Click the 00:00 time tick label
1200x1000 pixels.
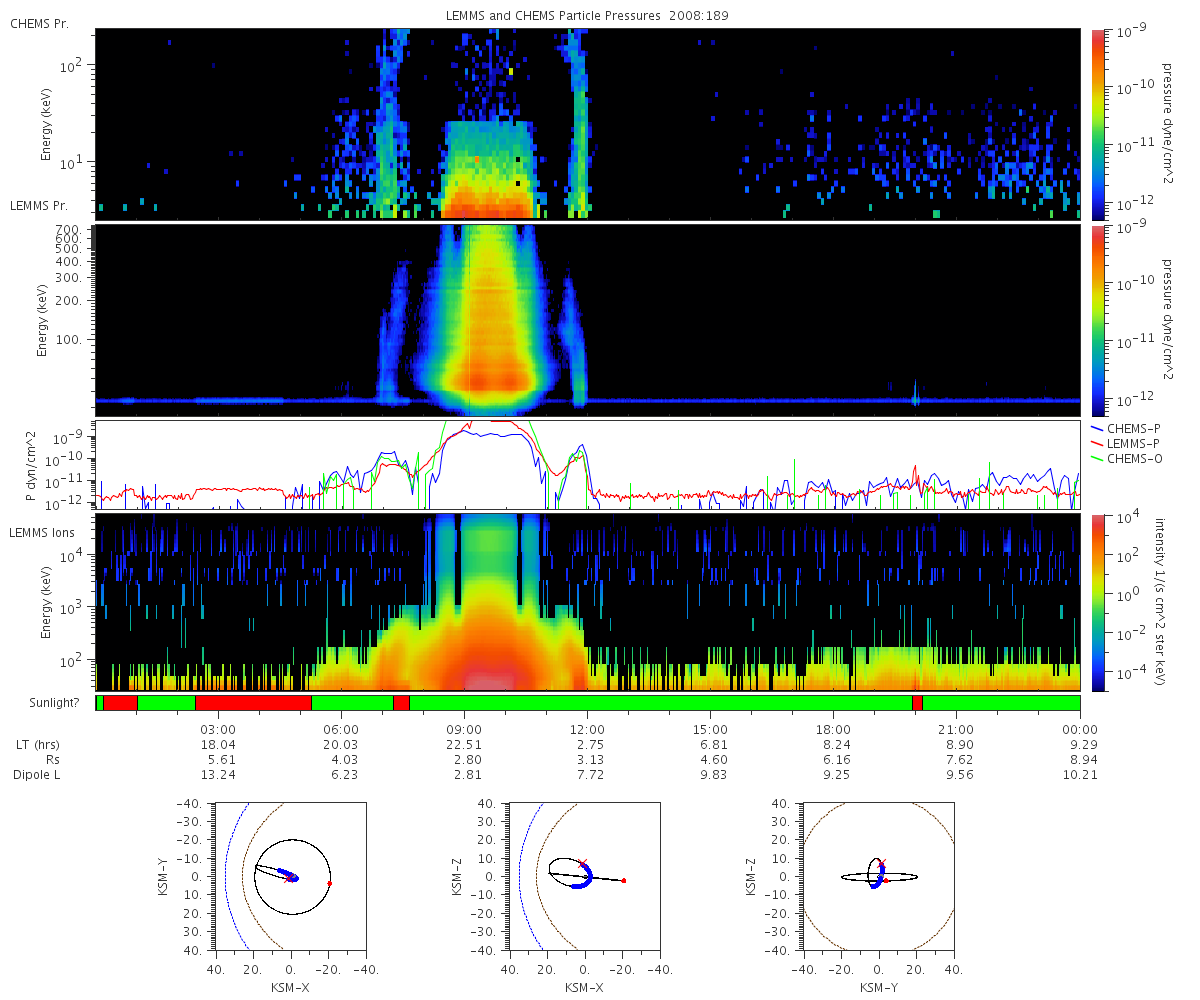[x=1080, y=729]
